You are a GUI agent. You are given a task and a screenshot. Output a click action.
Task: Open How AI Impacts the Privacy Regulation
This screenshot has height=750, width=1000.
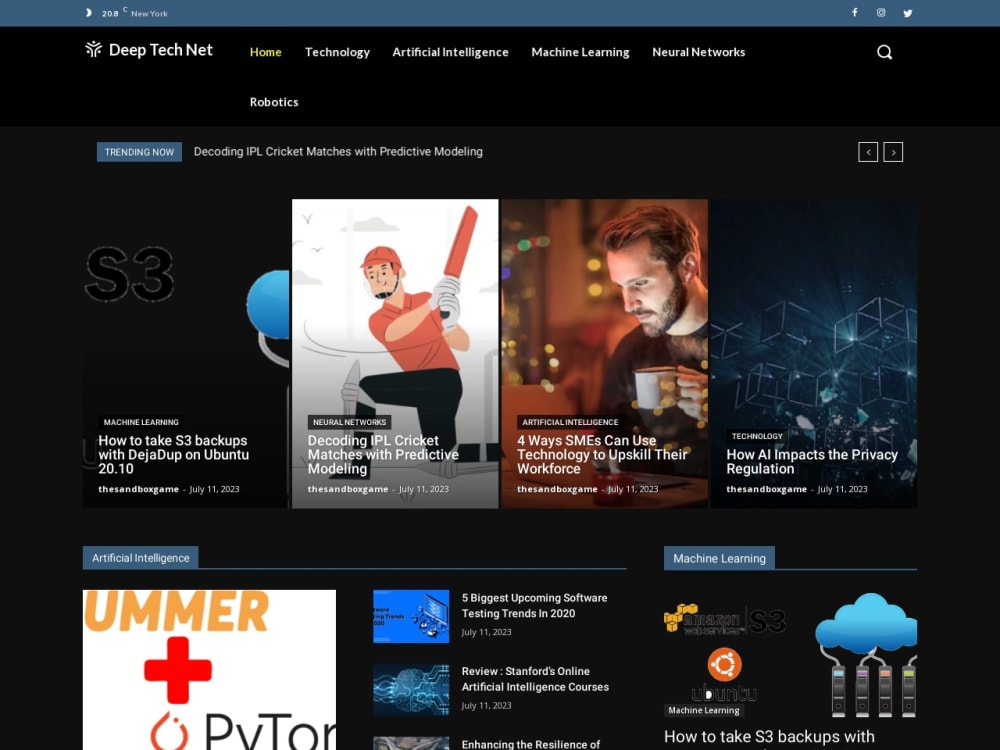pos(812,462)
